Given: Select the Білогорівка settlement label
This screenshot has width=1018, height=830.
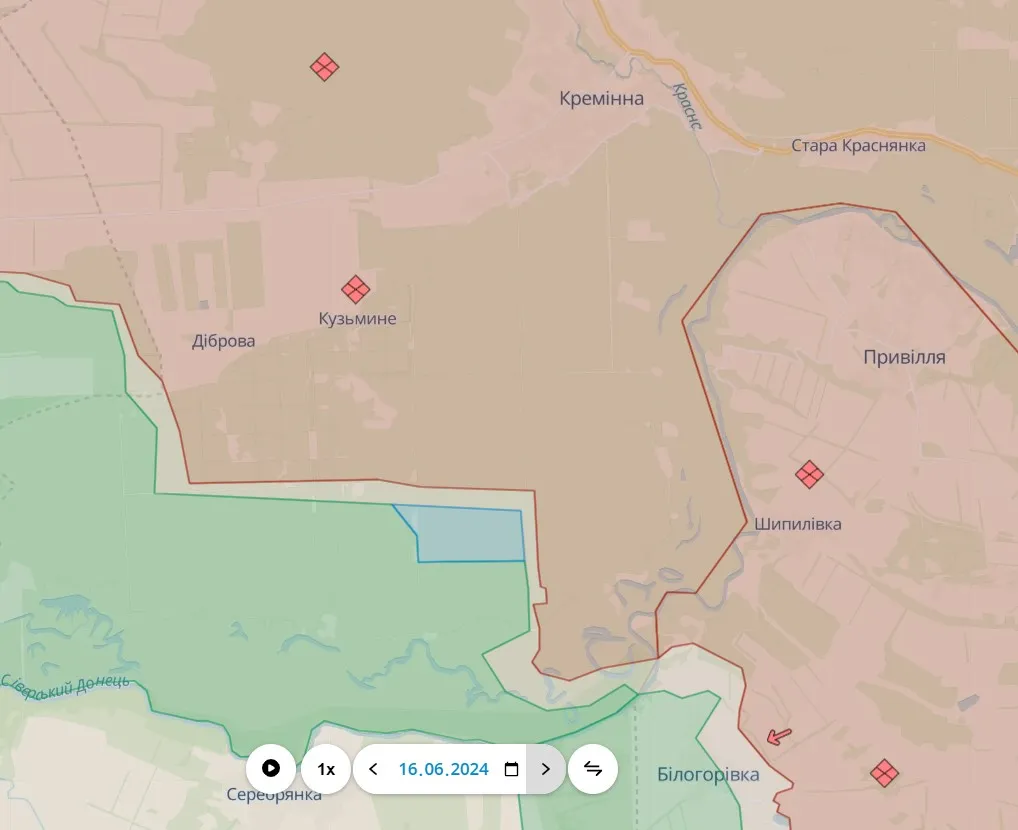Looking at the screenshot, I should pyautogui.click(x=708, y=775).
